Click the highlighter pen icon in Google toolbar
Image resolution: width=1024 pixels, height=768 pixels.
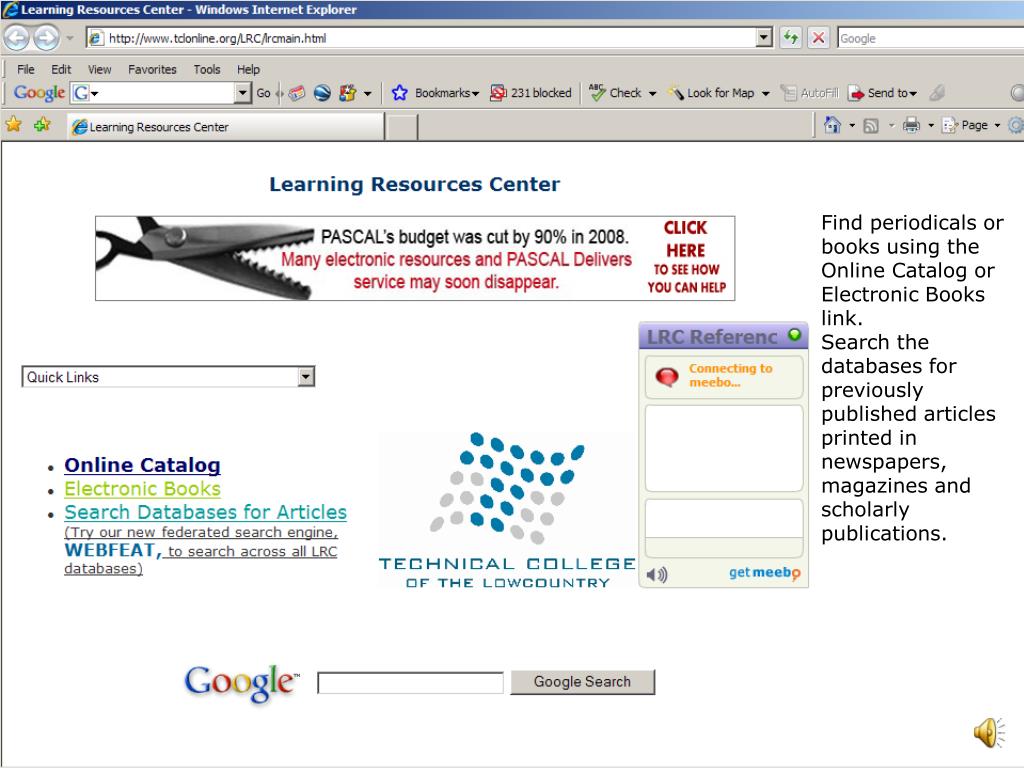[x=937, y=93]
